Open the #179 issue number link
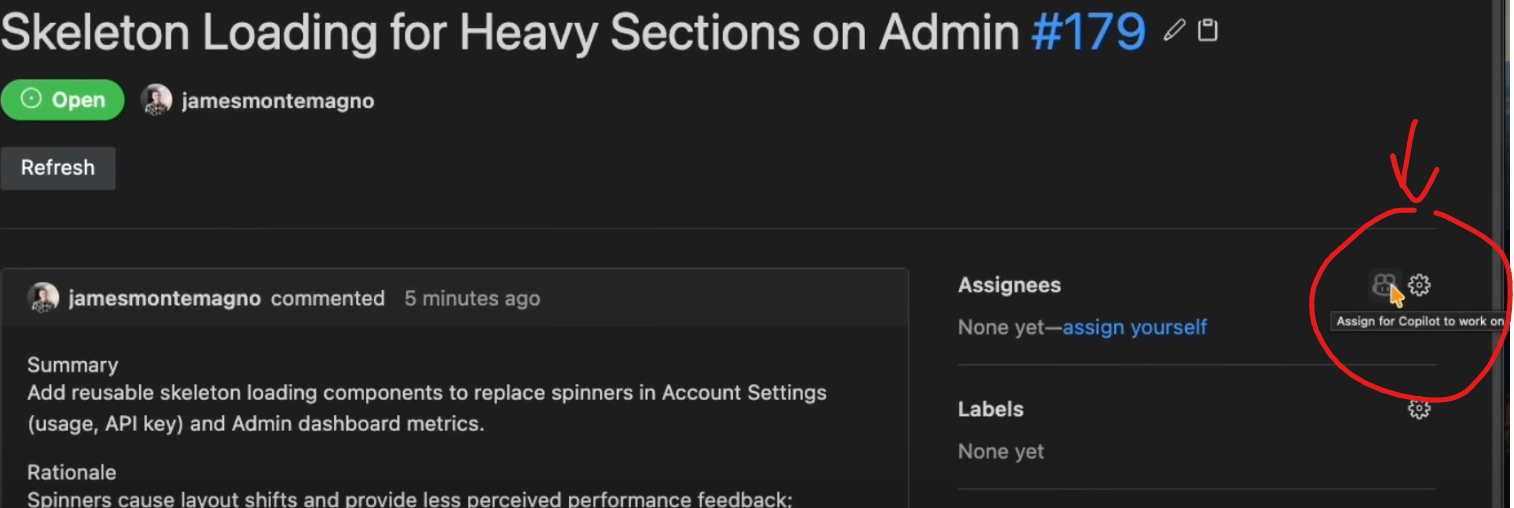Image resolution: width=1514 pixels, height=508 pixels. pos(1088,32)
